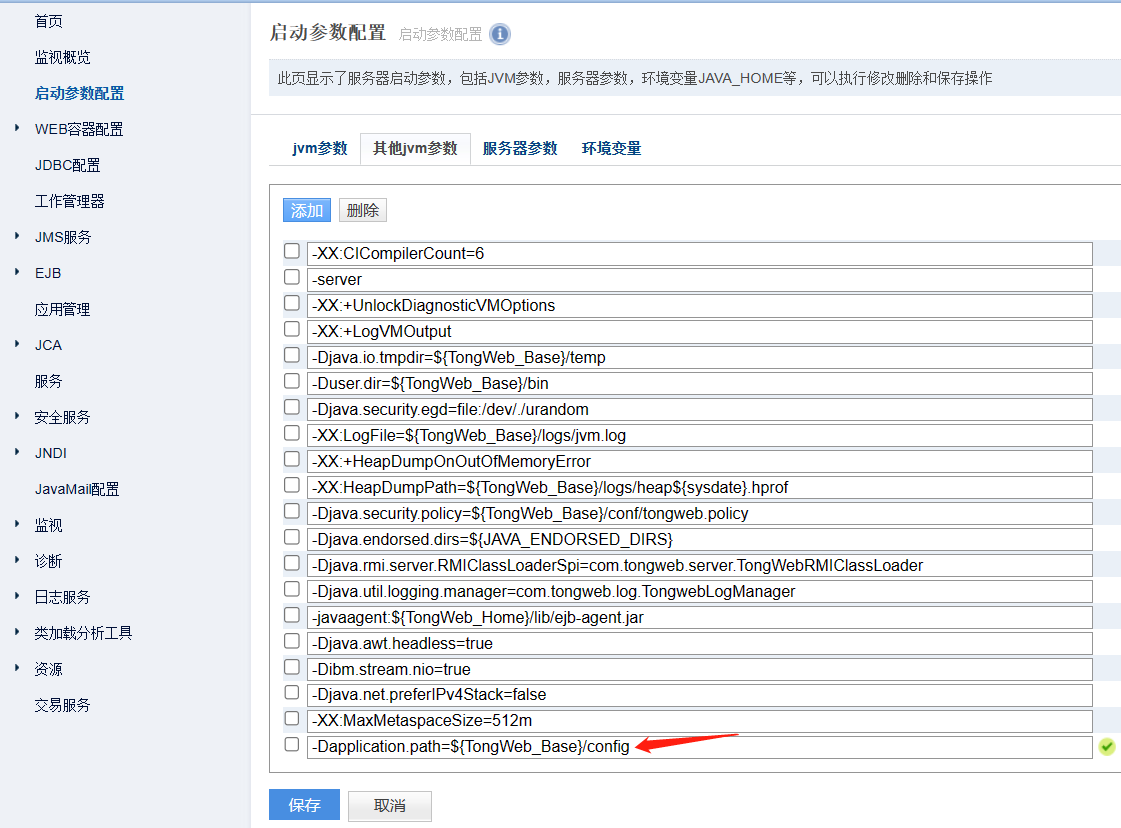Focus the -Dibm.stream.nio=true text field
The height and width of the screenshot is (828, 1121).
click(698, 670)
